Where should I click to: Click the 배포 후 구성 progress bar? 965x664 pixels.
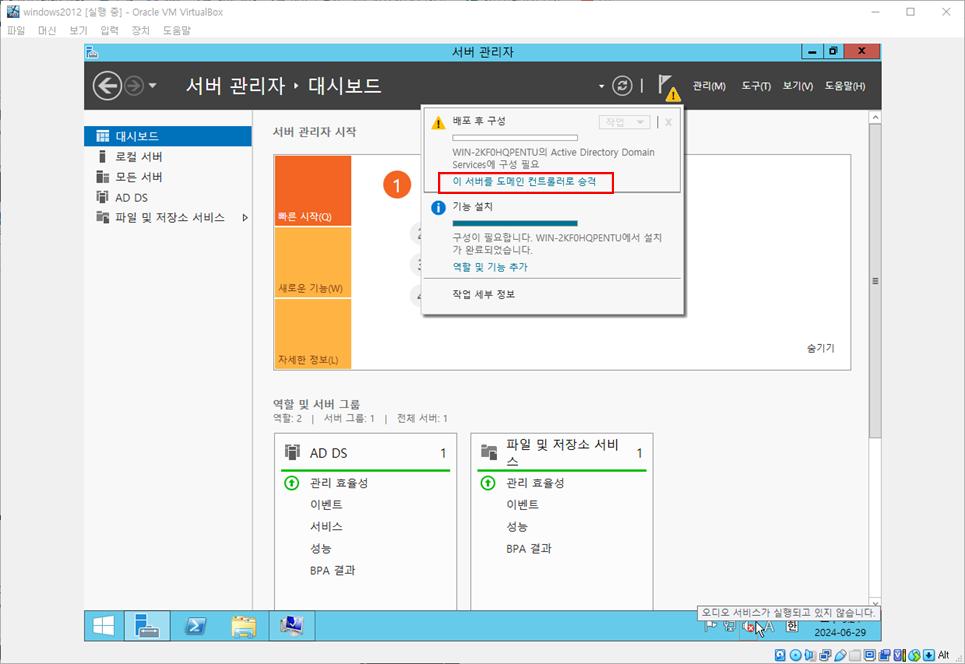pyautogui.click(x=515, y=138)
